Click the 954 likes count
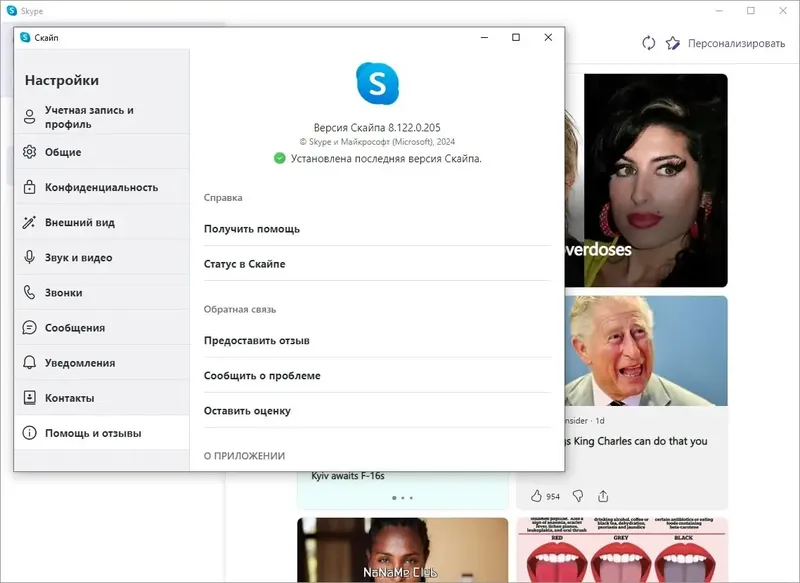 (553, 496)
